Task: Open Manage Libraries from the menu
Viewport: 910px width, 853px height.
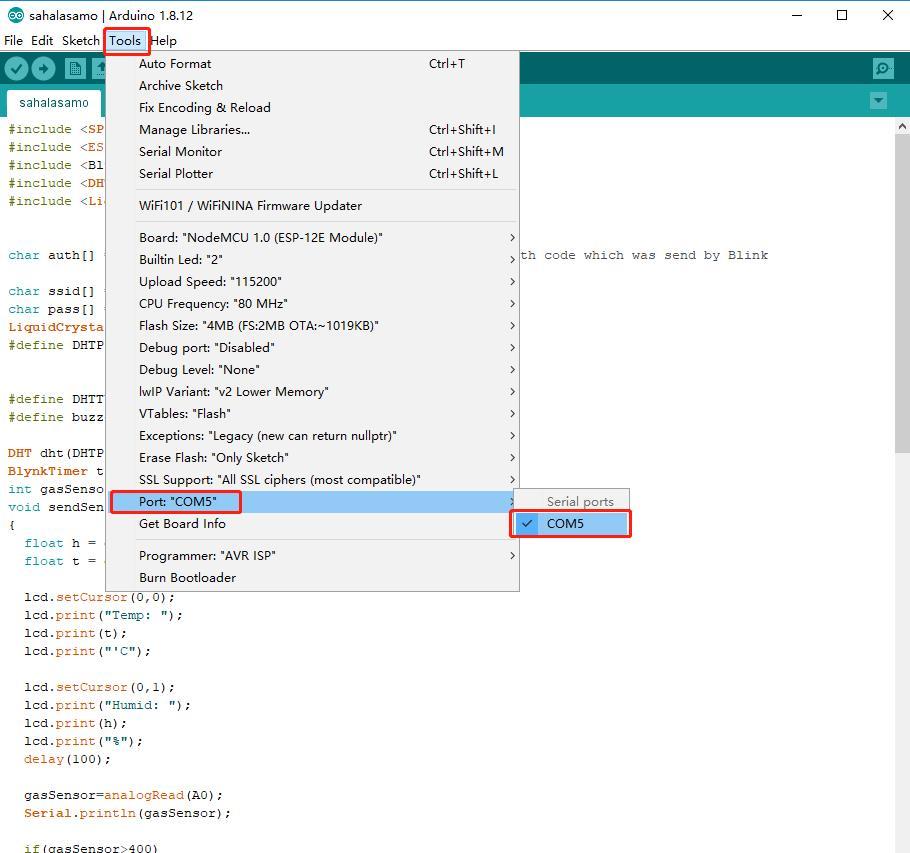Action: 312,130
